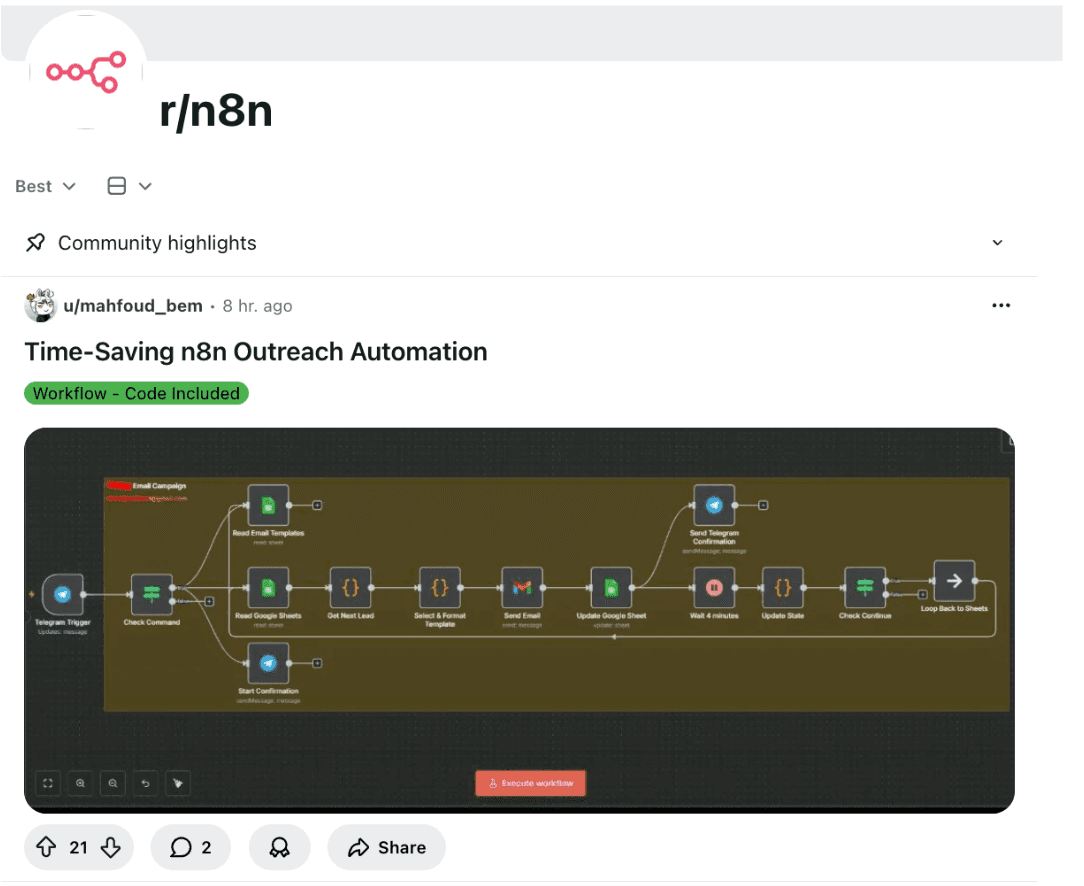Collapse the Community highlights section
This screenshot has width=1084, height=886.
click(997, 242)
